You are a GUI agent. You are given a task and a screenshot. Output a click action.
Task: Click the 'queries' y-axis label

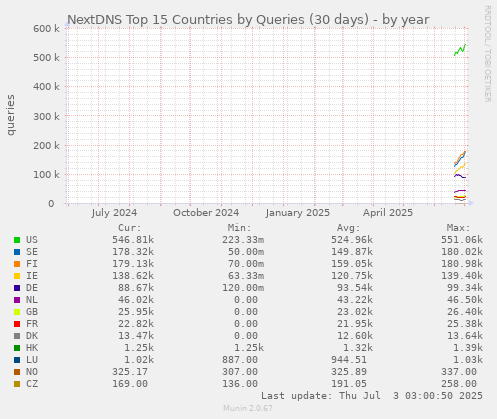(11, 115)
